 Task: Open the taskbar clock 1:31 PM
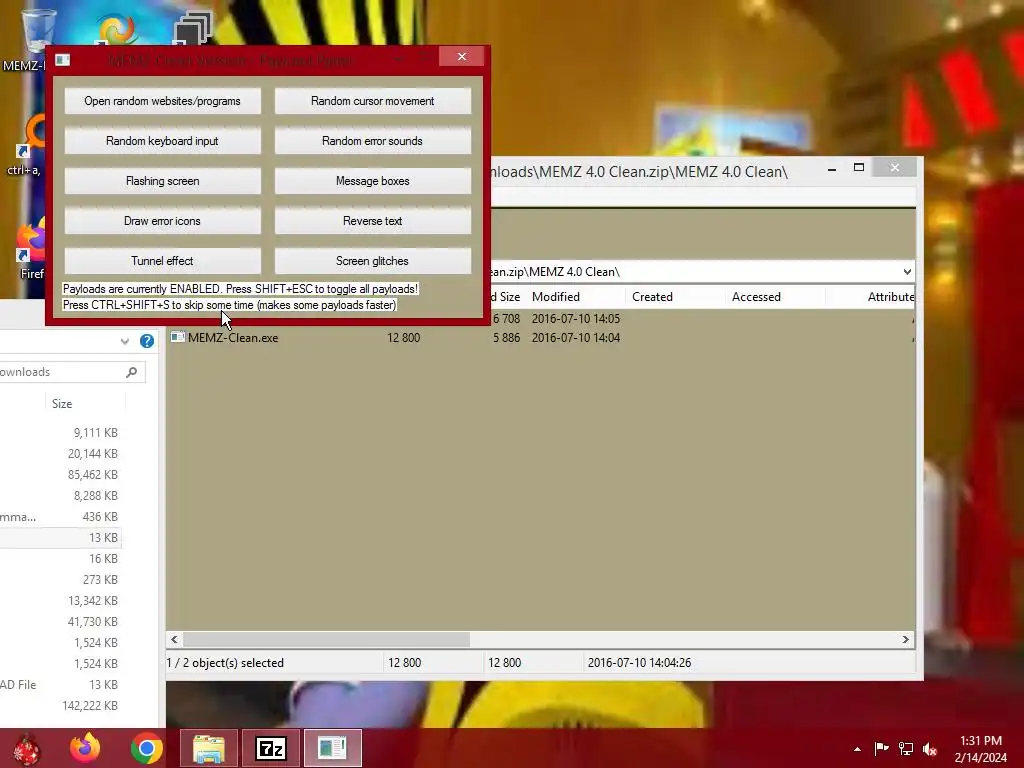[x=981, y=749]
